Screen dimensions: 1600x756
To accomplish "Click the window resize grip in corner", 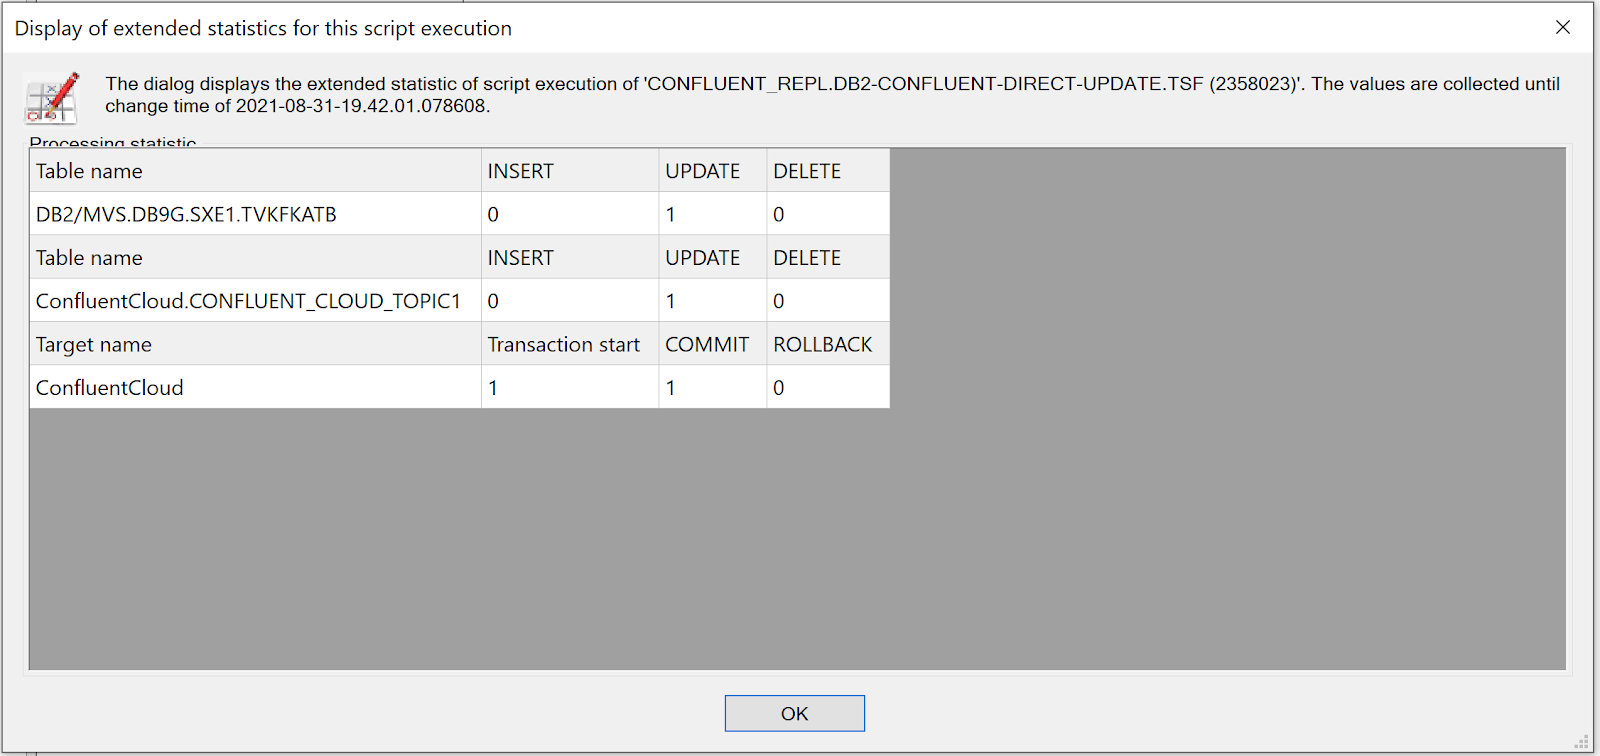I will tap(1581, 741).
